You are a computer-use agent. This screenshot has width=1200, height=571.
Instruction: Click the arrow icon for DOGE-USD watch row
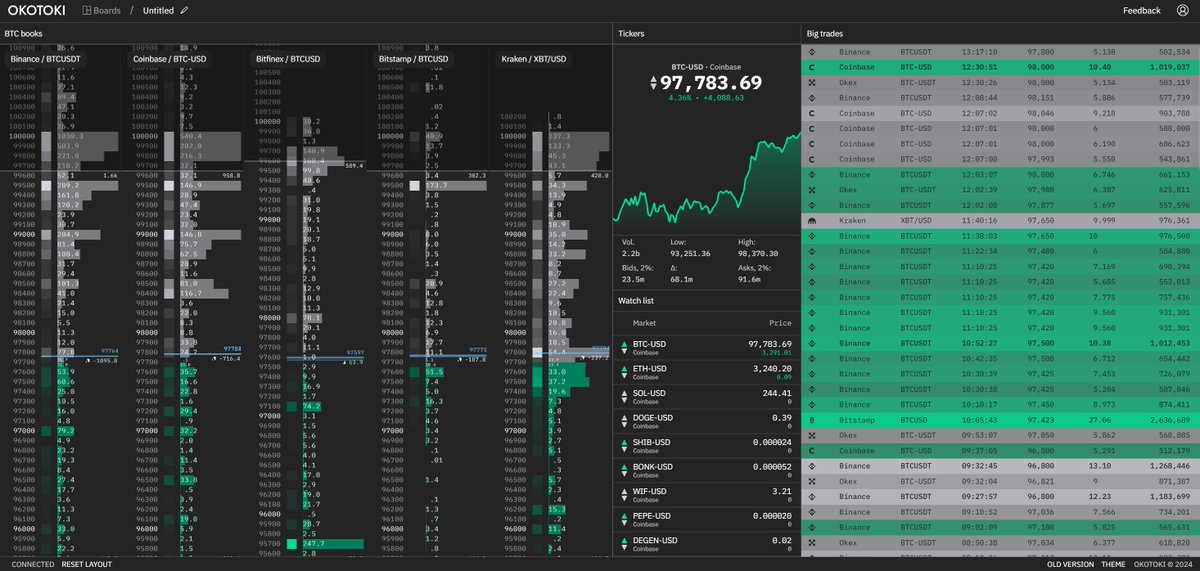[624, 421]
